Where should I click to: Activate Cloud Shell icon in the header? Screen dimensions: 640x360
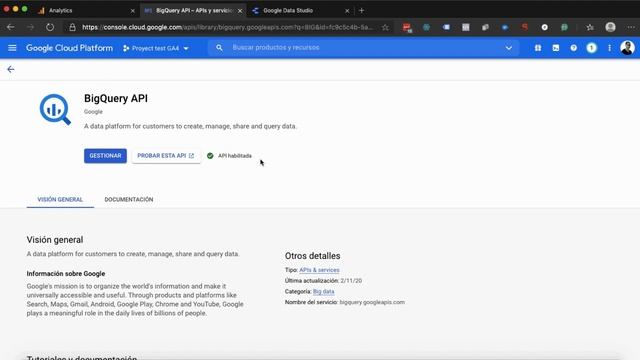(x=556, y=48)
